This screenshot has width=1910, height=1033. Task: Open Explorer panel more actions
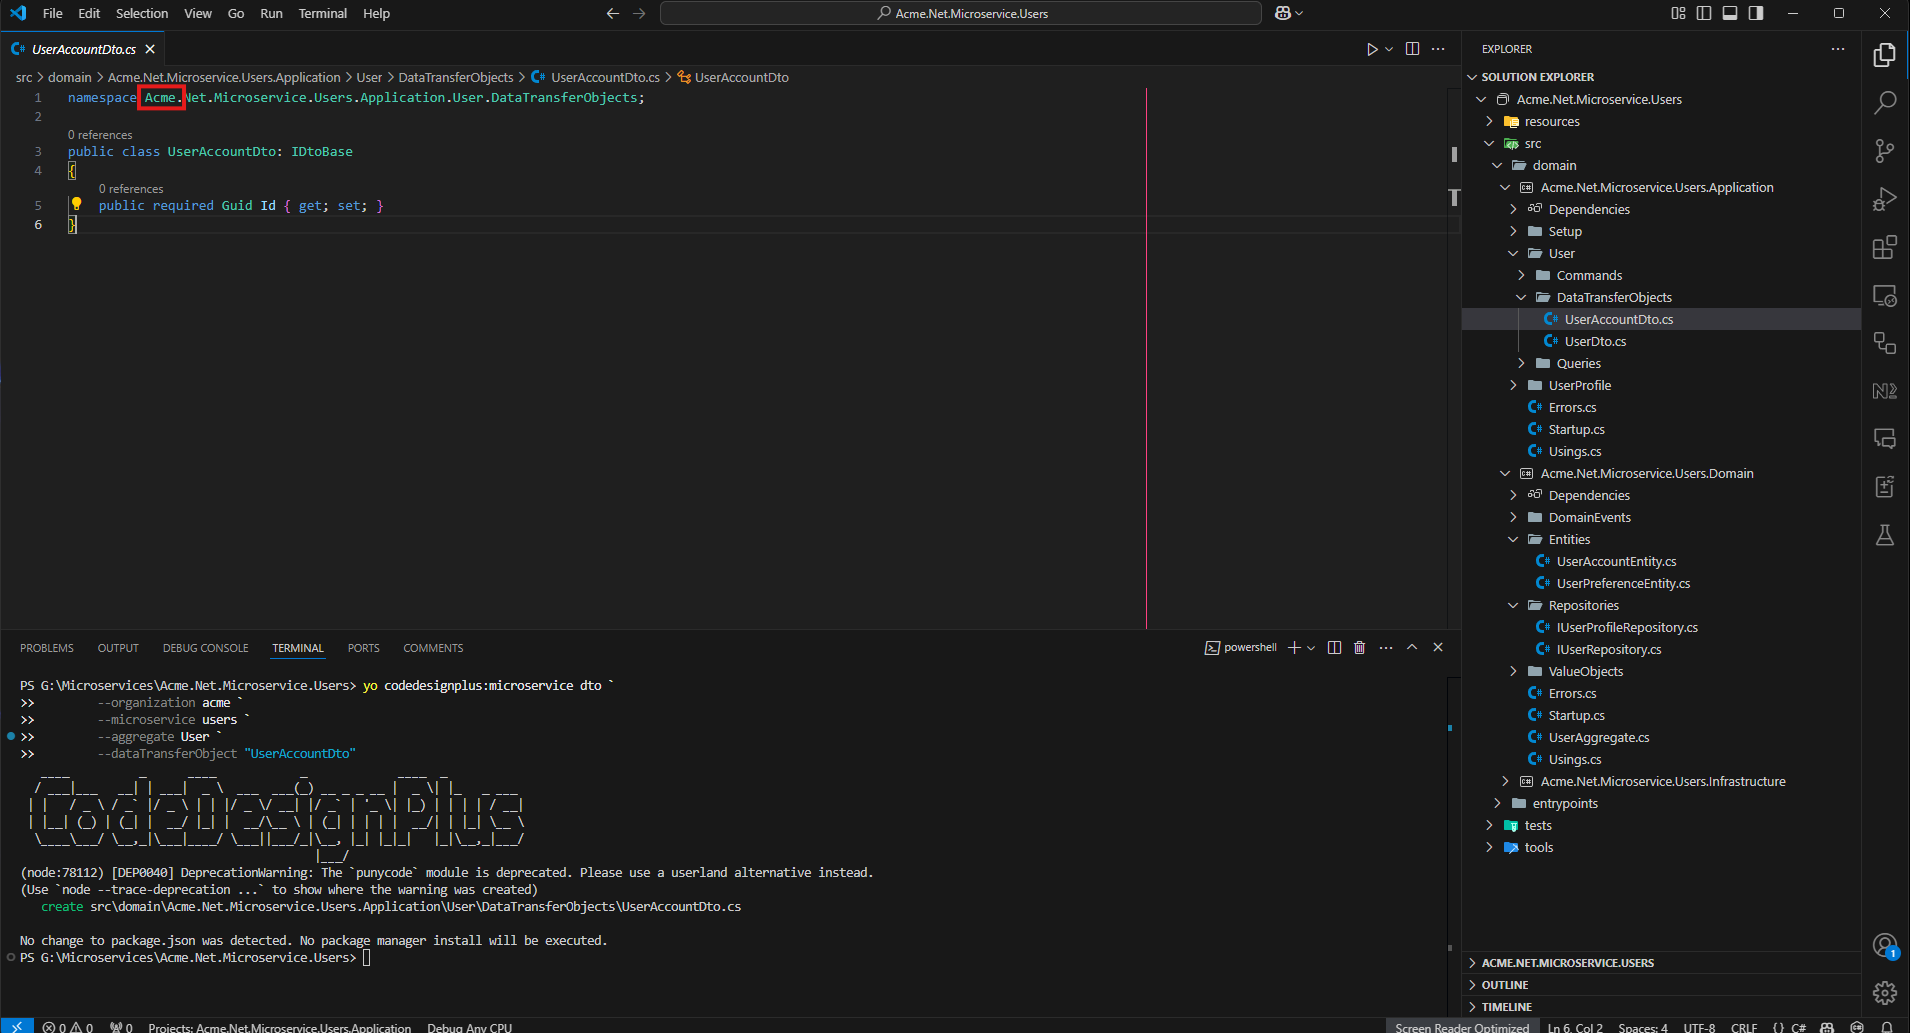point(1838,49)
